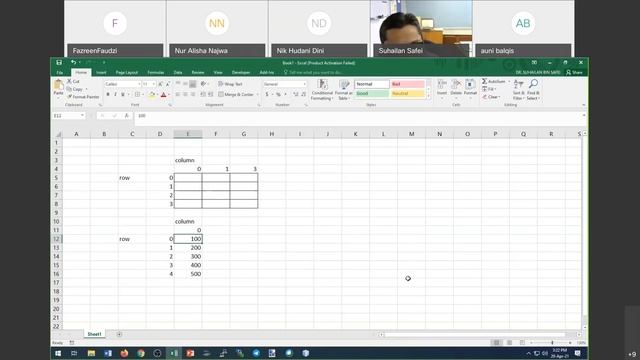This screenshot has width=640, height=360.
Task: Apply the font color red A
Action: click(x=163, y=95)
